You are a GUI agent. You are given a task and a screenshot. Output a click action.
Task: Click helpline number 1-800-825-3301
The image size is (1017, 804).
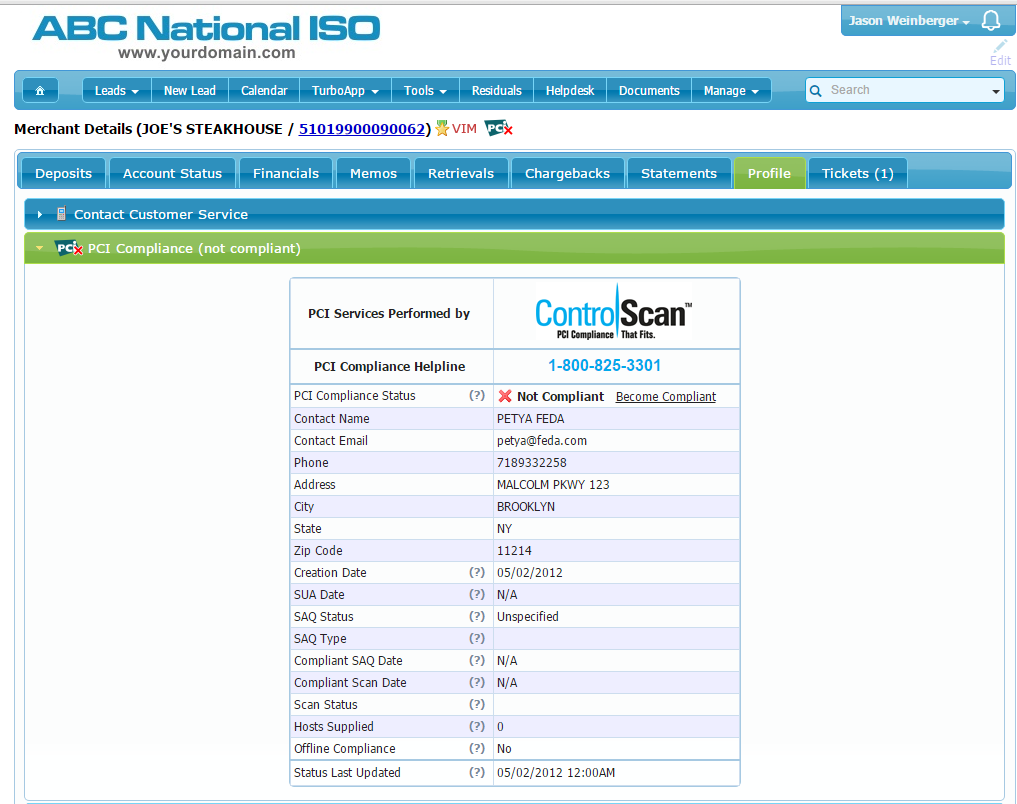point(604,365)
